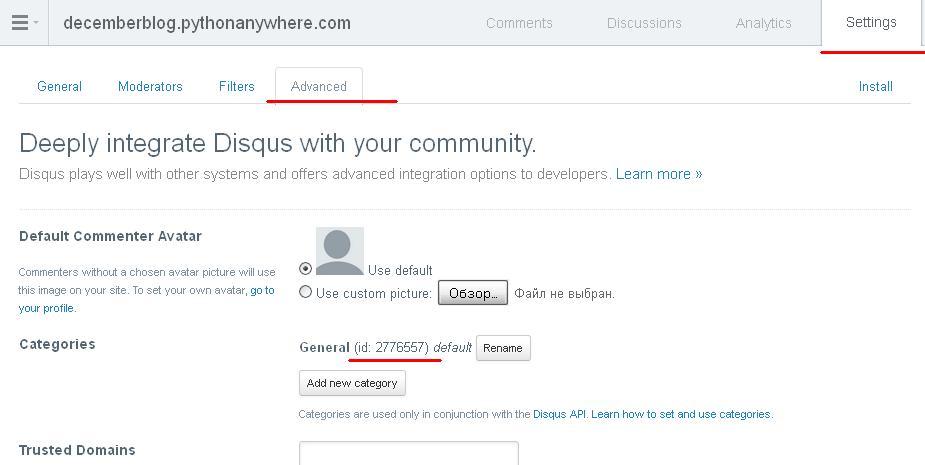Open the hamburger menu icon

[19, 23]
